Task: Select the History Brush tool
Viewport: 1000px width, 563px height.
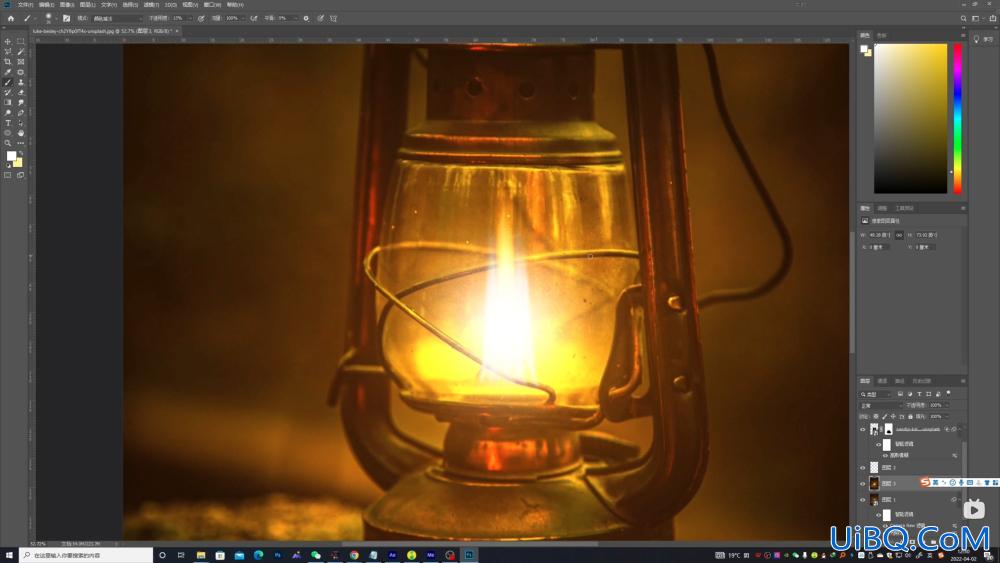Action: [x=8, y=92]
